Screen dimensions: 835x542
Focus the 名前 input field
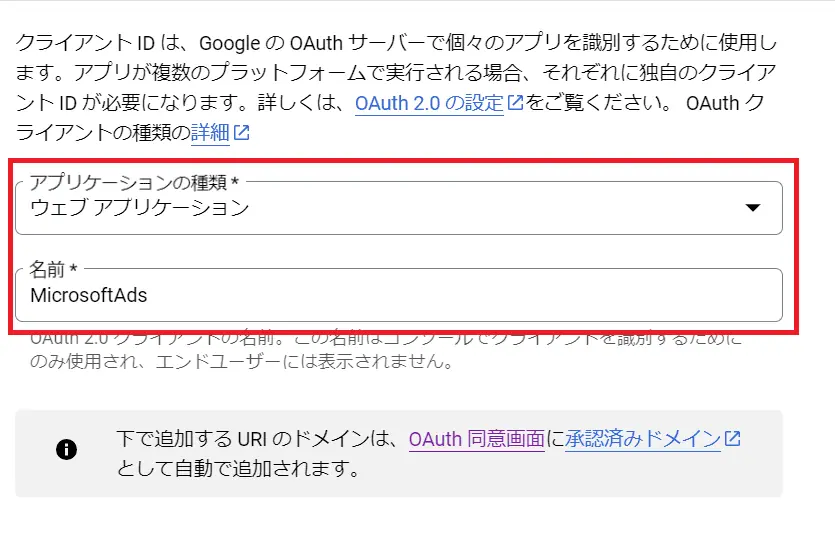(x=398, y=295)
